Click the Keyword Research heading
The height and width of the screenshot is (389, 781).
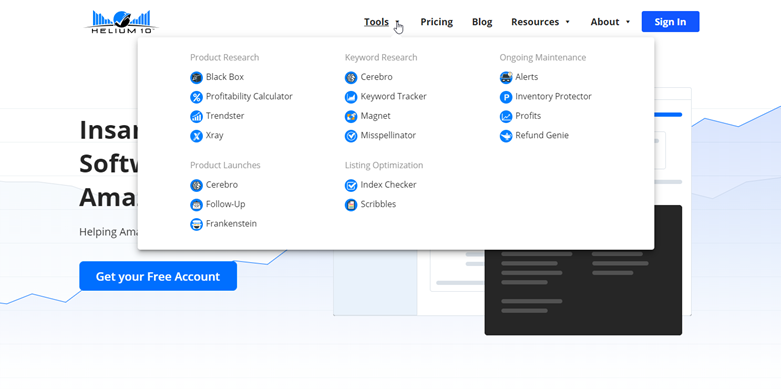click(381, 57)
